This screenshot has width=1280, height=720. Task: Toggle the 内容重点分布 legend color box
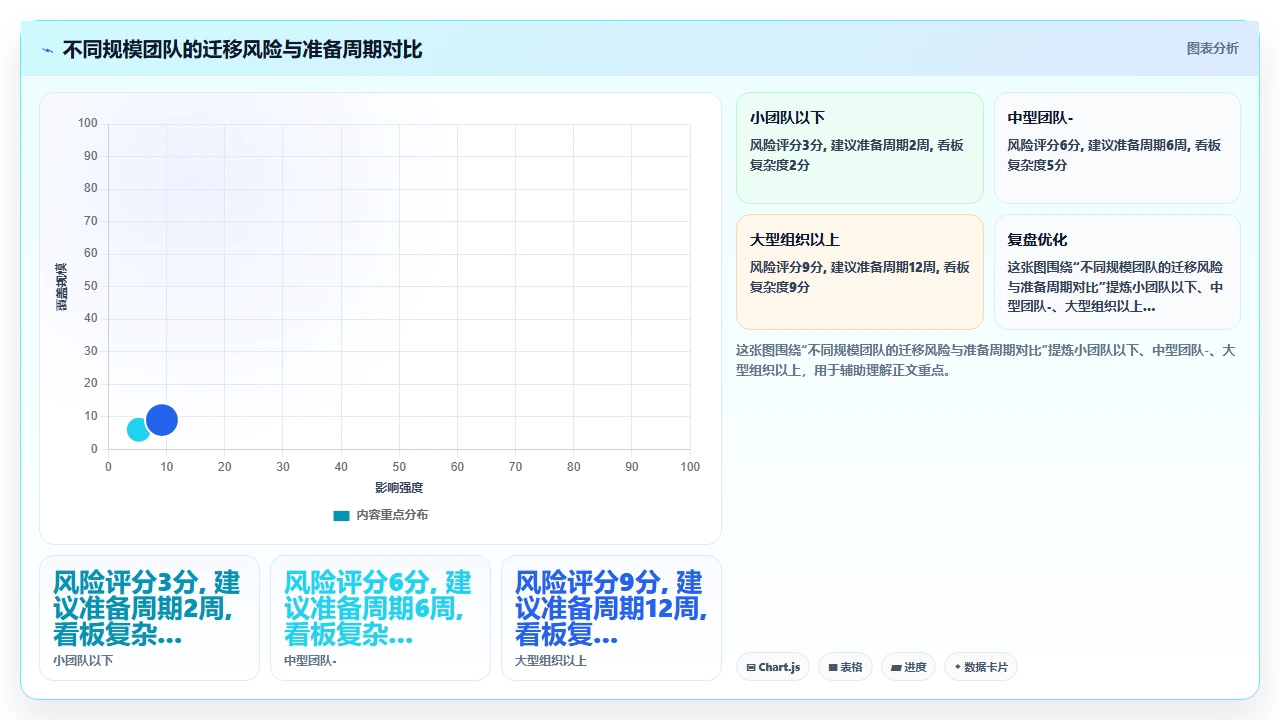(341, 515)
